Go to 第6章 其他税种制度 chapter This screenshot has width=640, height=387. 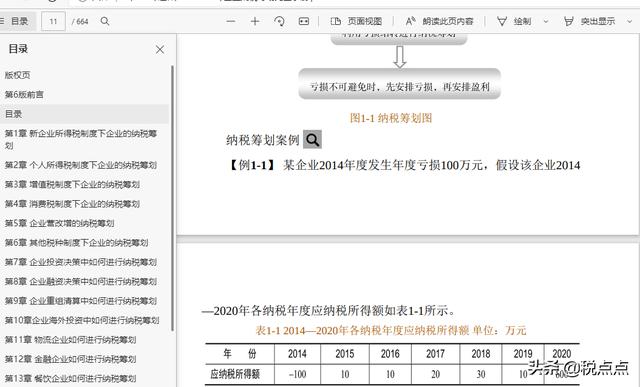click(x=76, y=242)
